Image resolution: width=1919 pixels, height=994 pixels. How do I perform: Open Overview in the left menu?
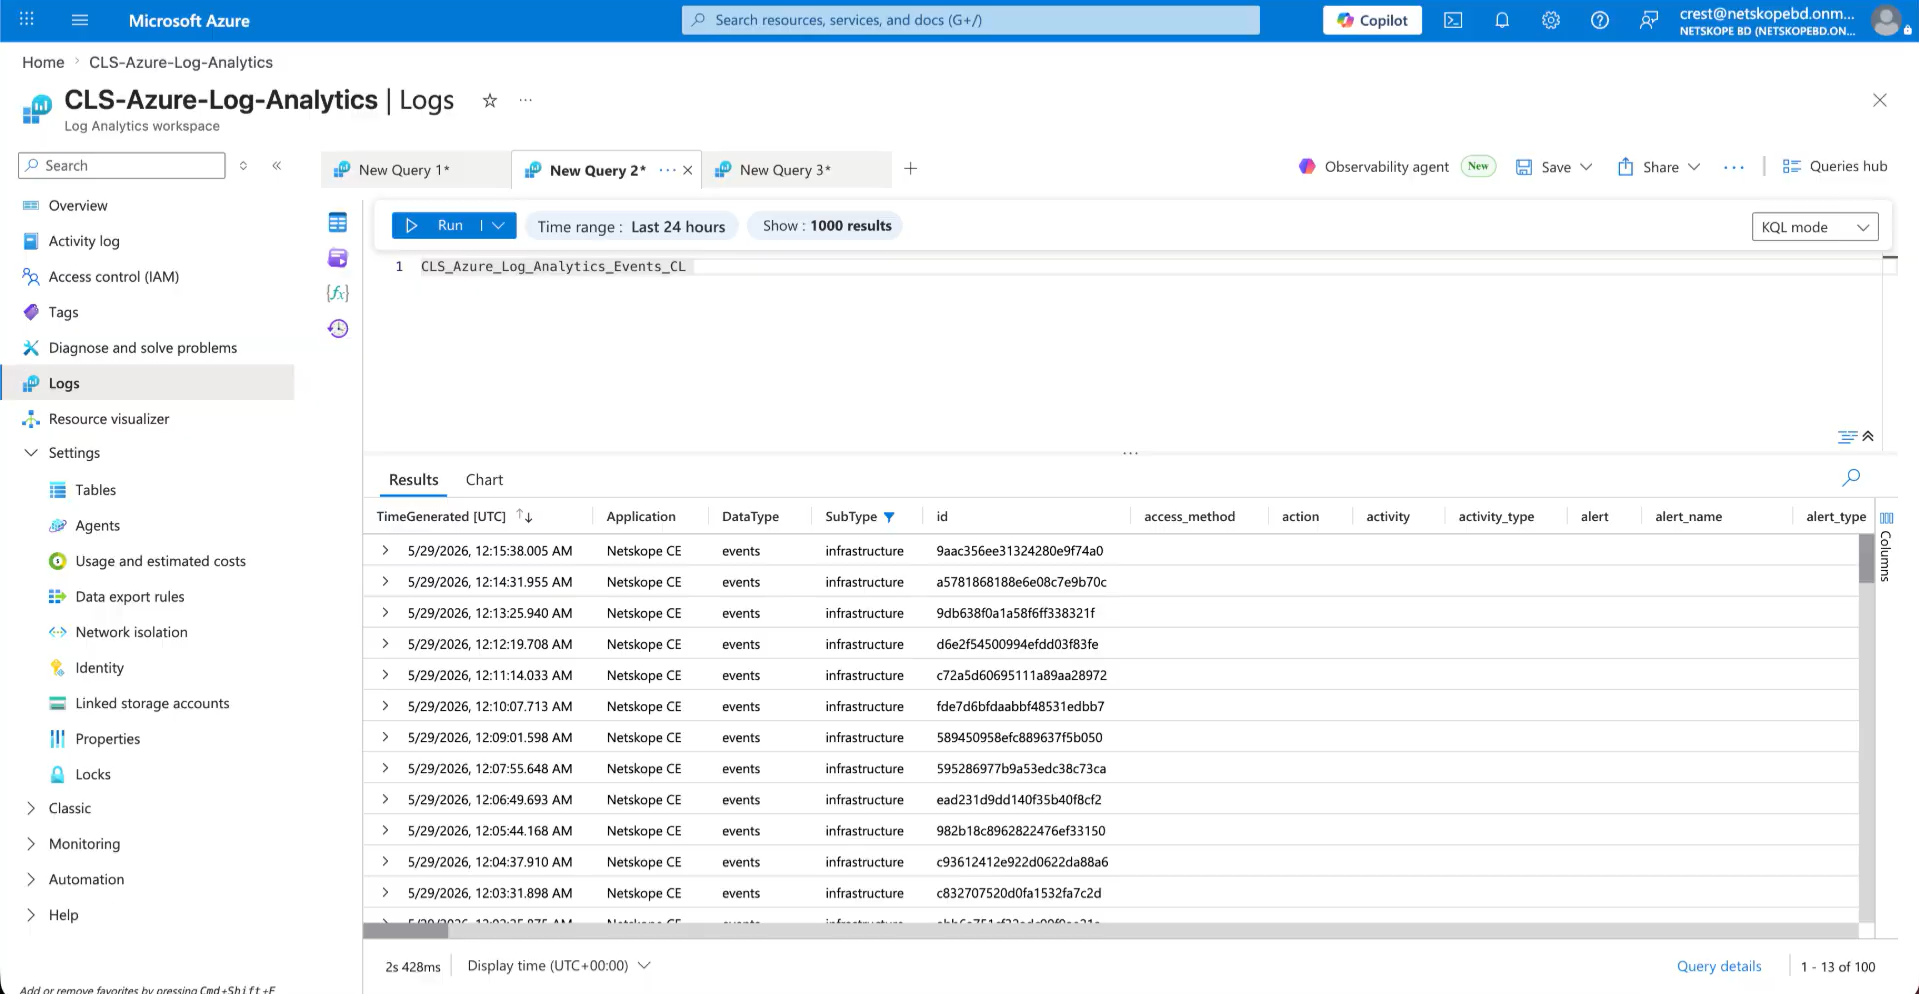78,206
